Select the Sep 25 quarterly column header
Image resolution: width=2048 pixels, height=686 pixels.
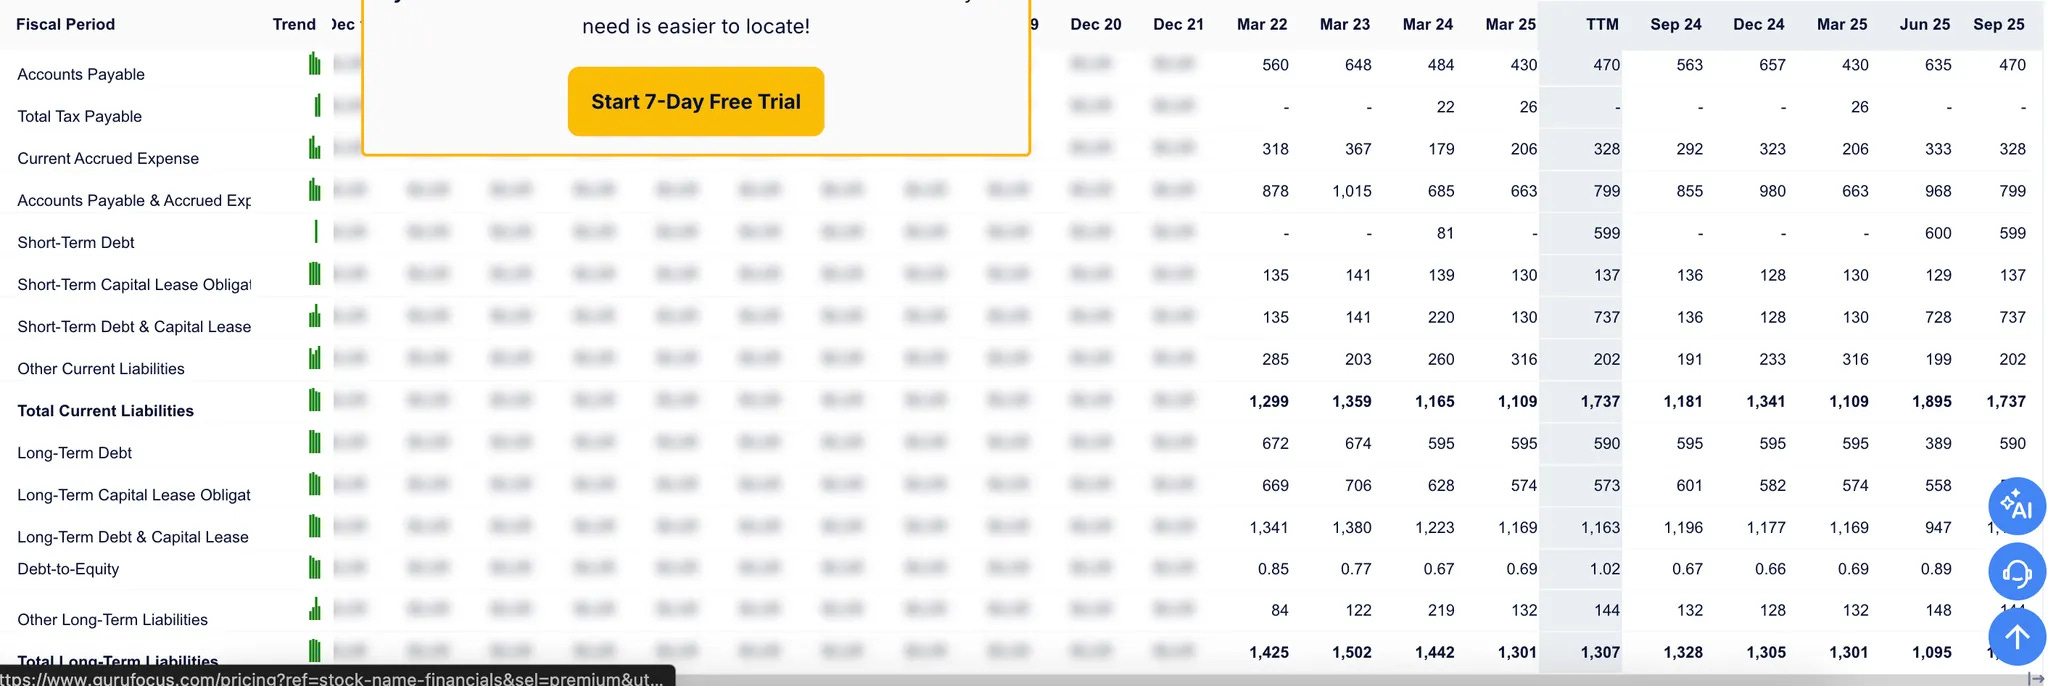[1998, 24]
